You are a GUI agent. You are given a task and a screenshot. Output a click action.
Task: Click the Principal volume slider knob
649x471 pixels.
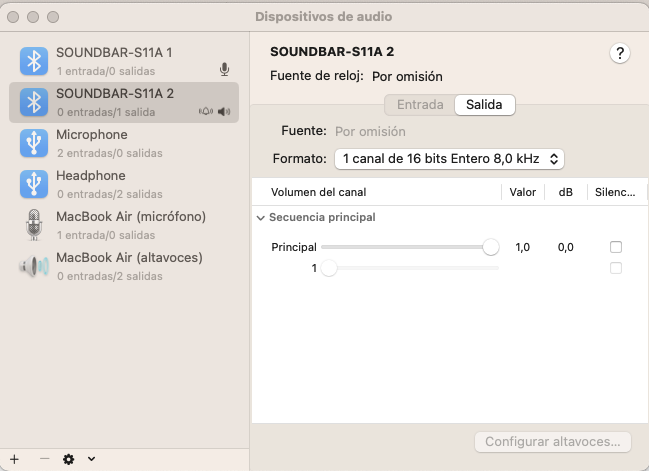point(491,247)
